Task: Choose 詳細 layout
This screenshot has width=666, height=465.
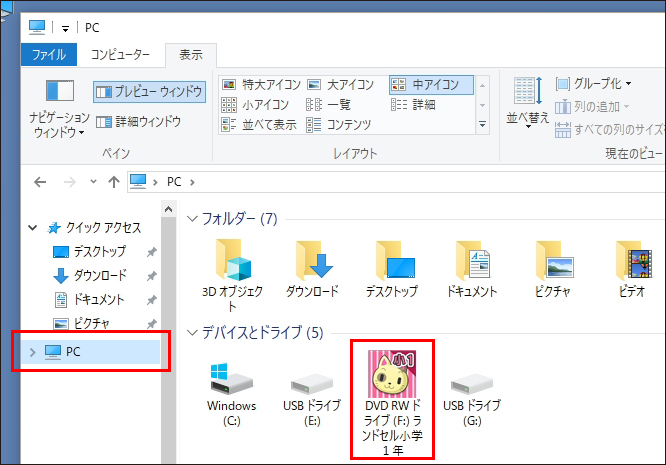Action: coord(413,104)
